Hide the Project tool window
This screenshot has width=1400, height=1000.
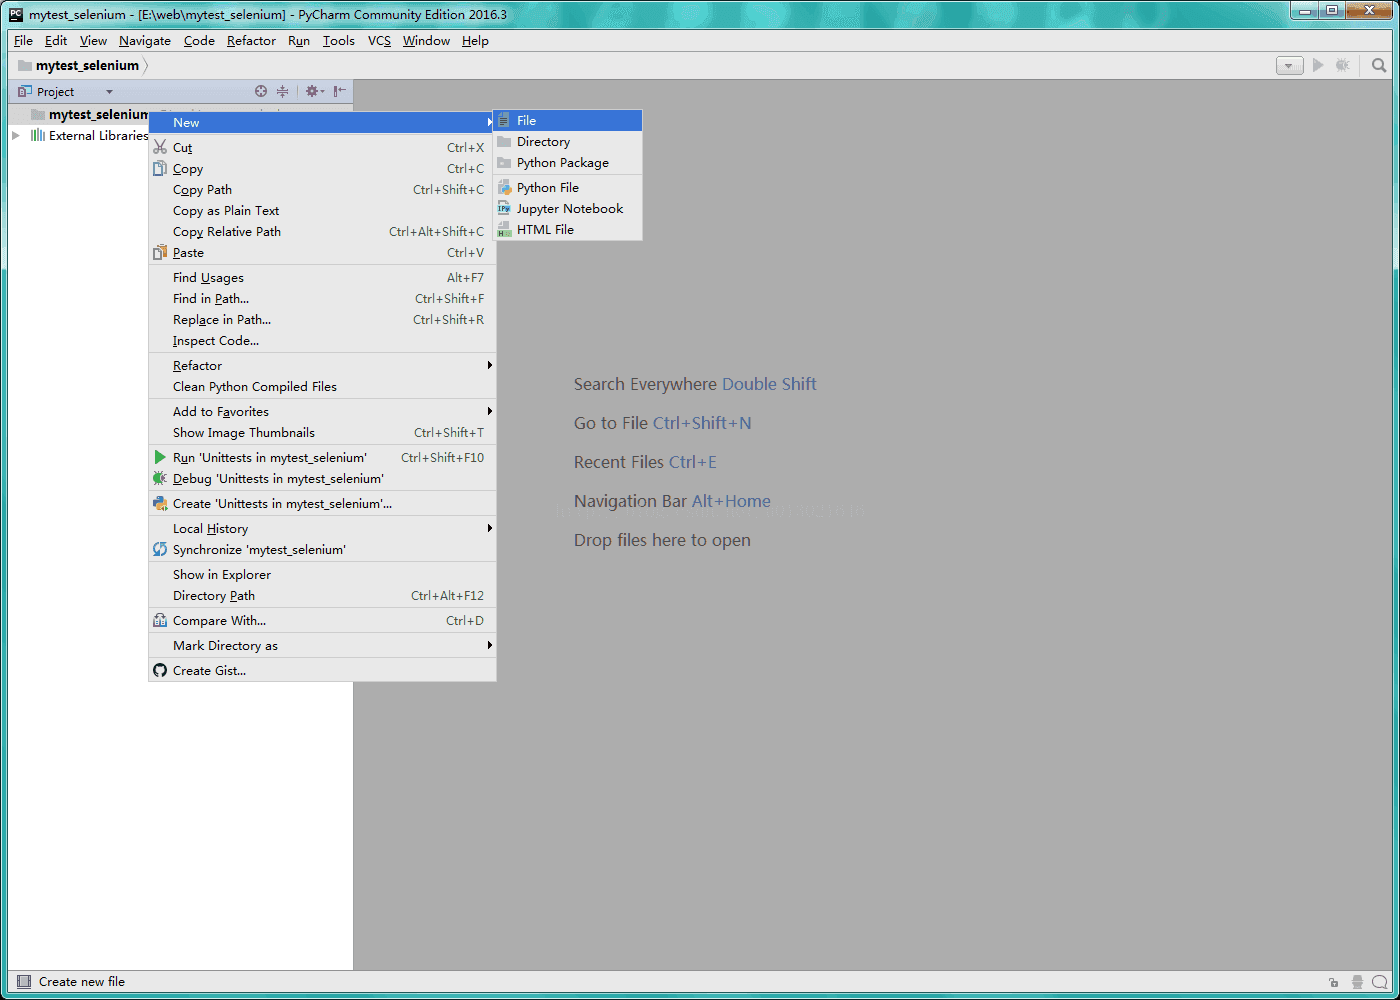(x=340, y=91)
